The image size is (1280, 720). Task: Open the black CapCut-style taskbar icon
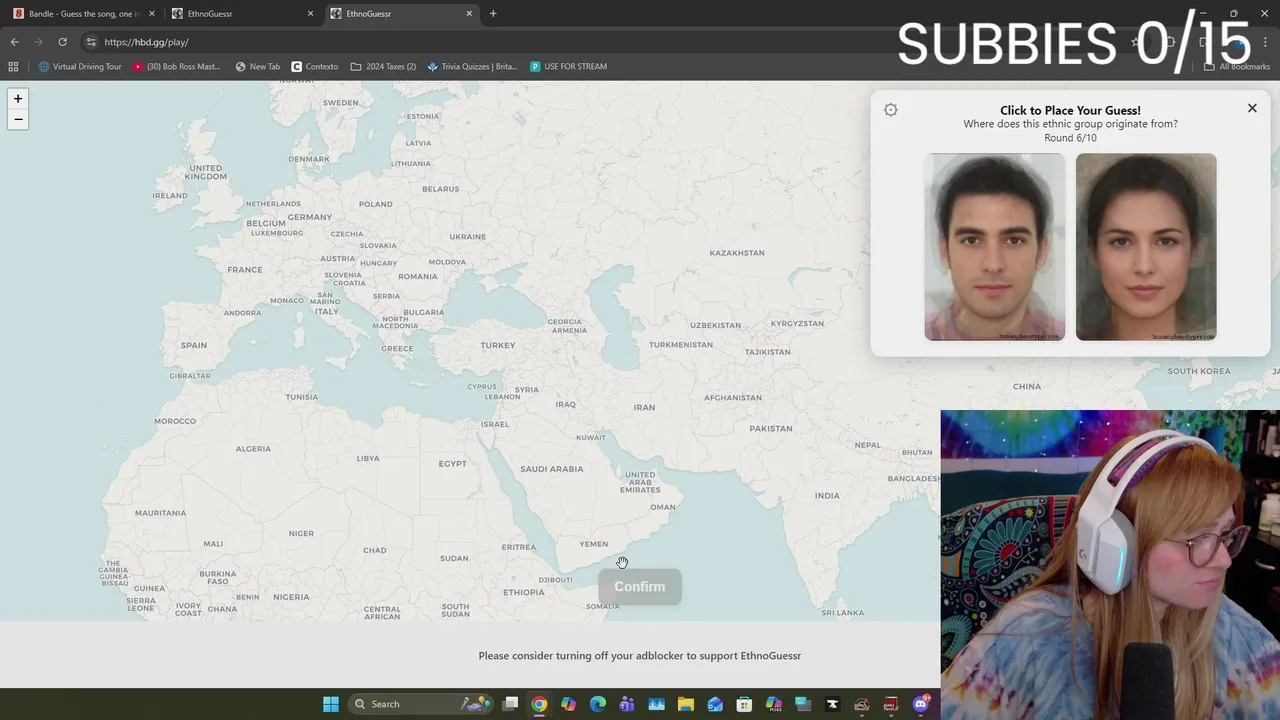click(x=832, y=704)
